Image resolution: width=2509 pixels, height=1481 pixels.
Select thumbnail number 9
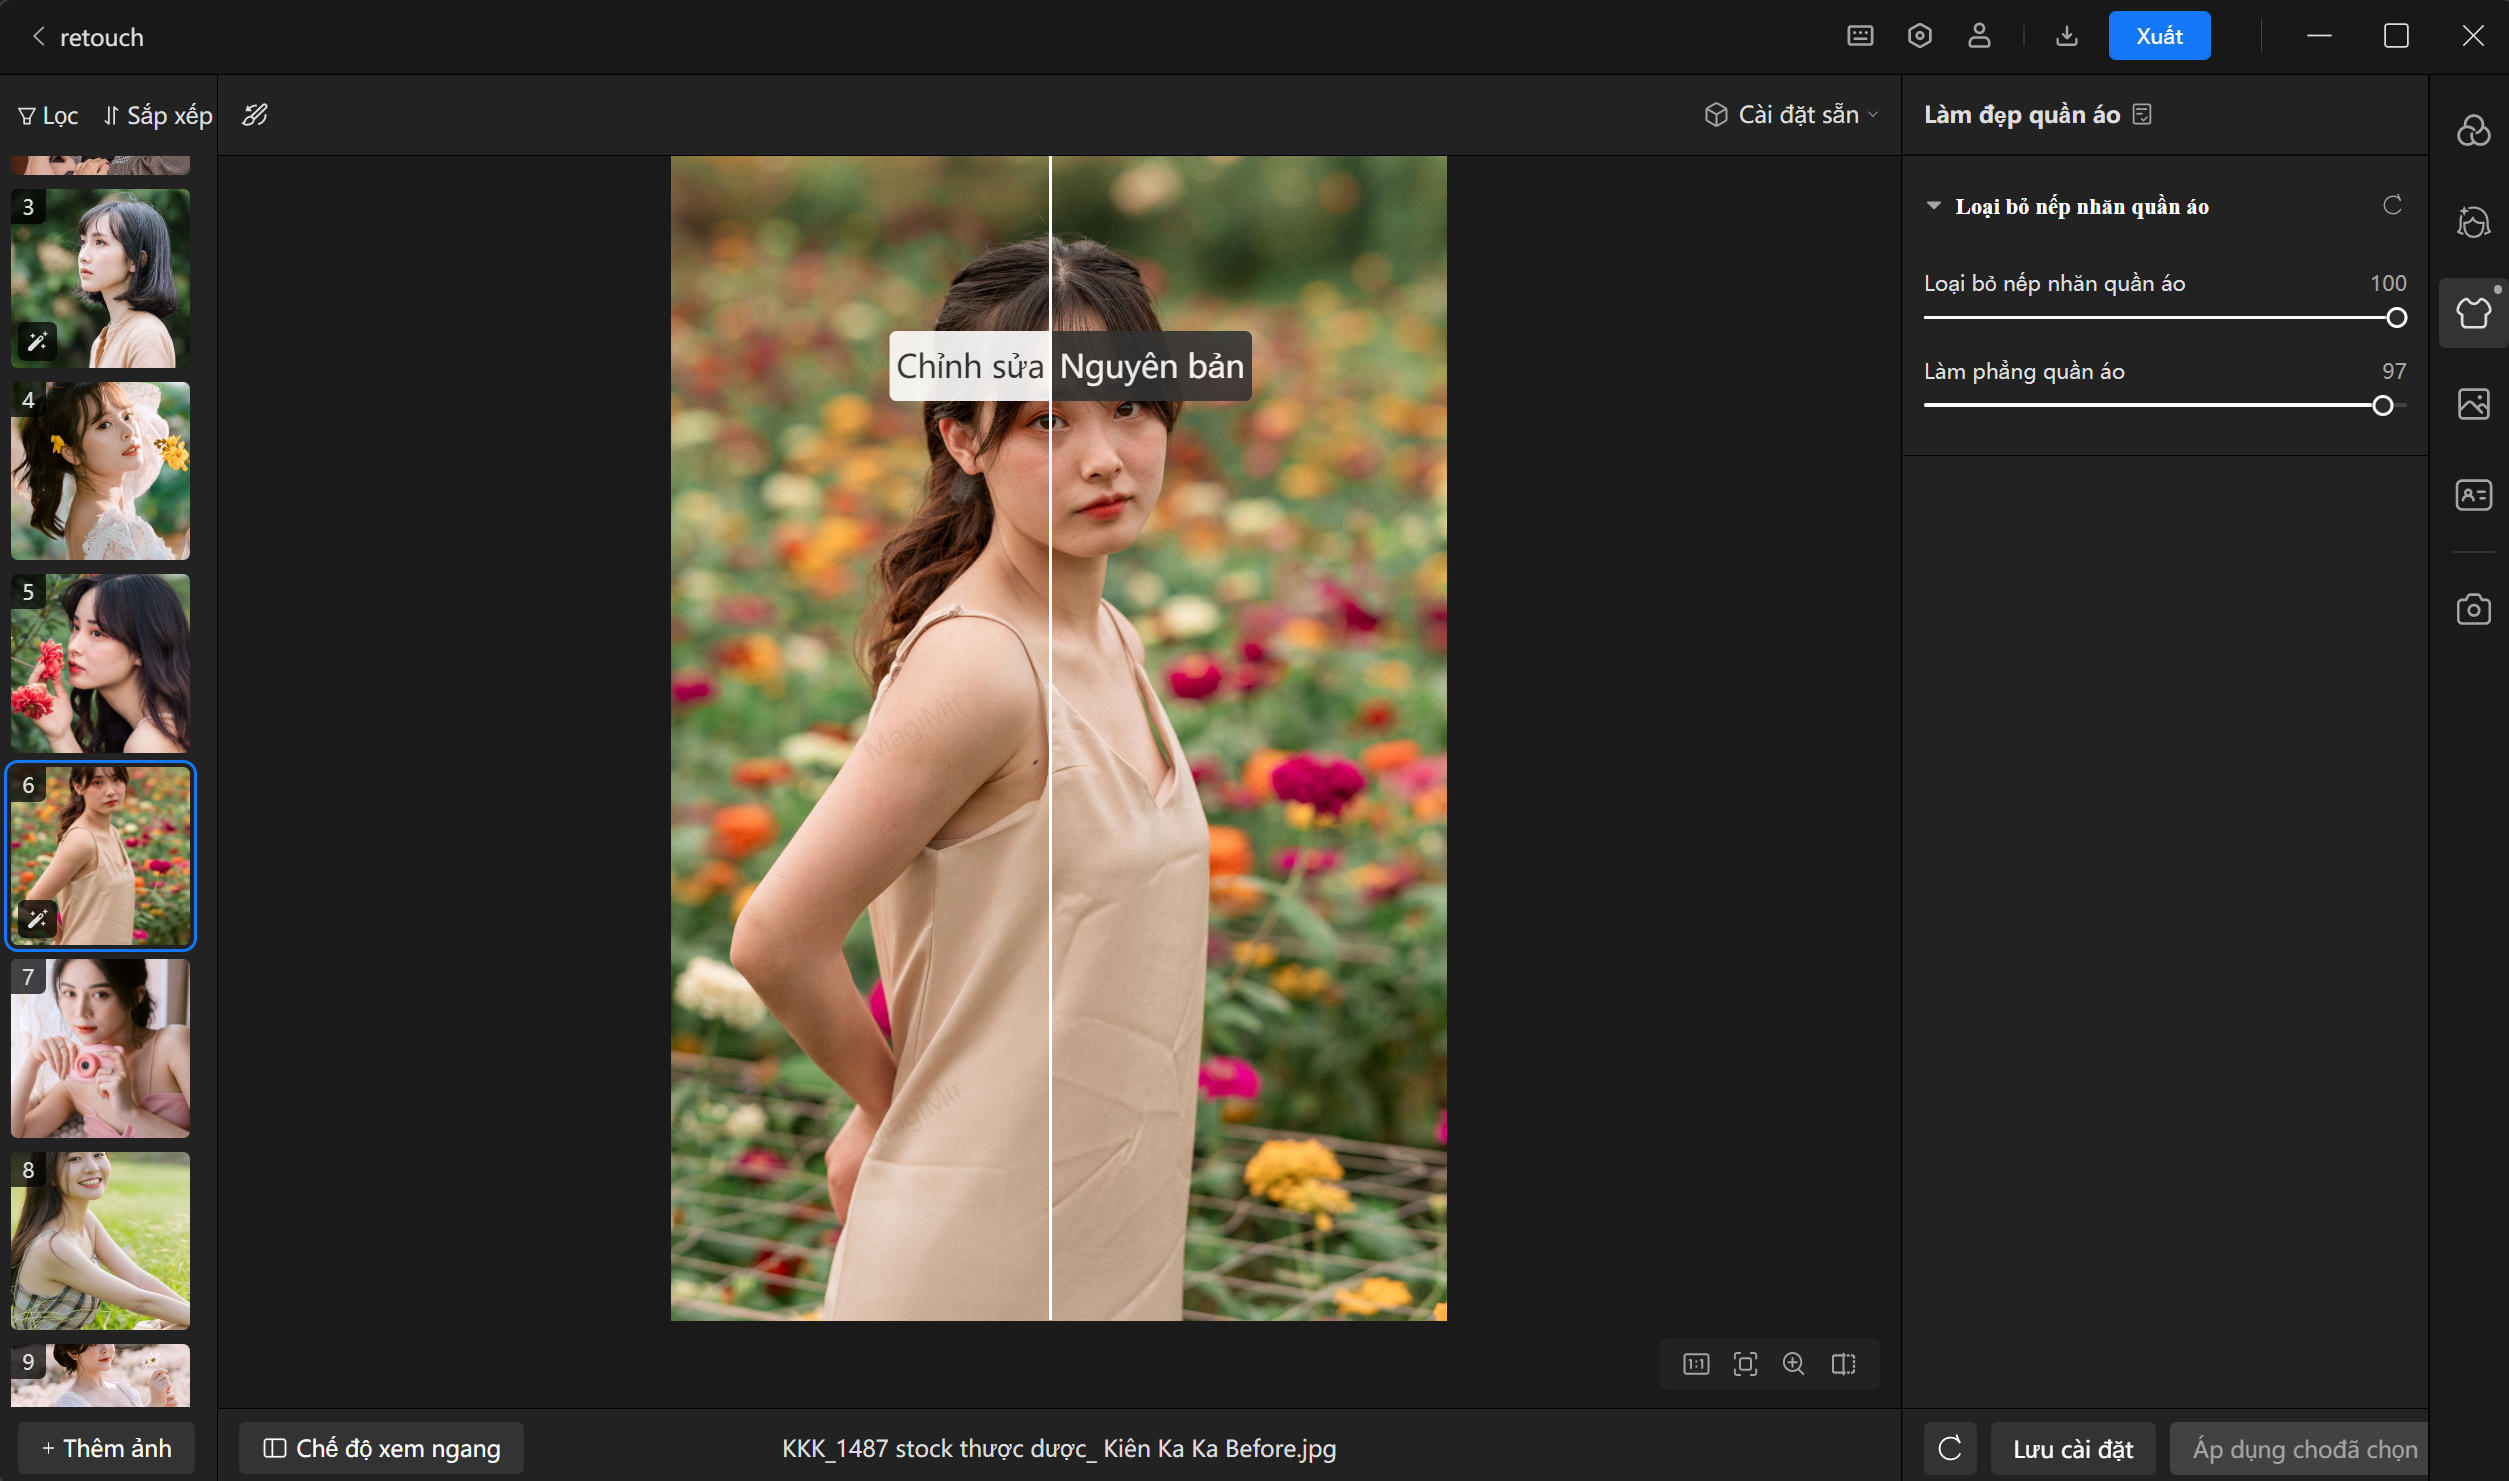[x=100, y=1375]
